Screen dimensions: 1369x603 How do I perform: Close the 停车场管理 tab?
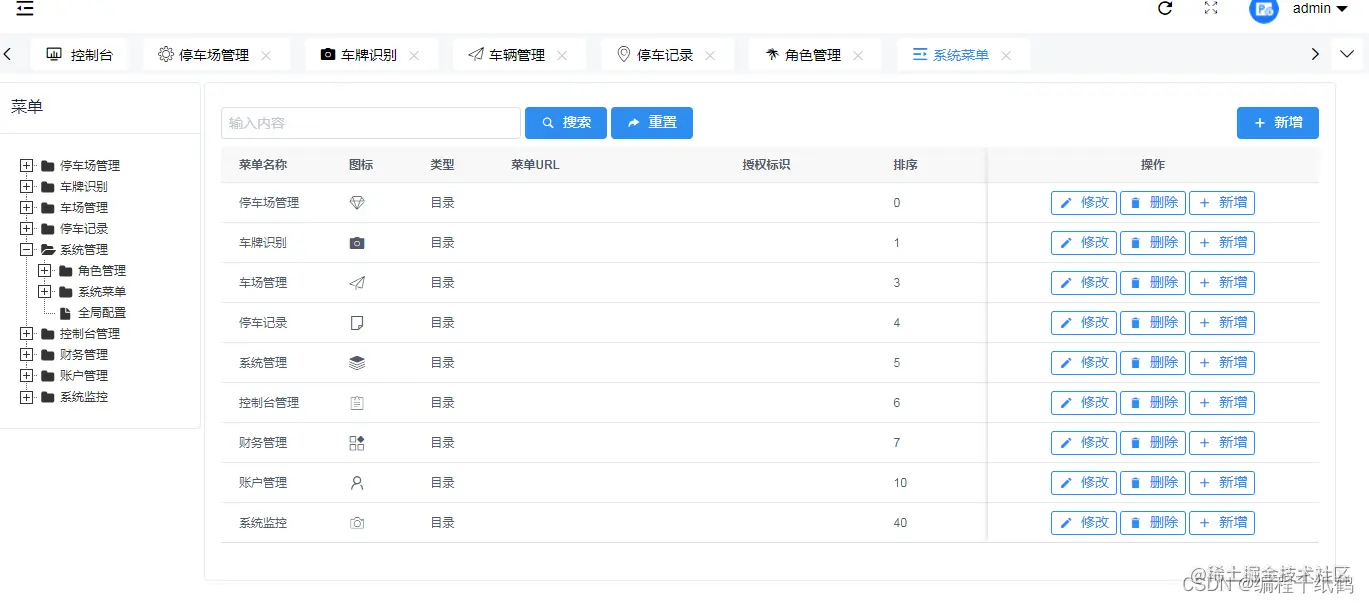pos(266,56)
